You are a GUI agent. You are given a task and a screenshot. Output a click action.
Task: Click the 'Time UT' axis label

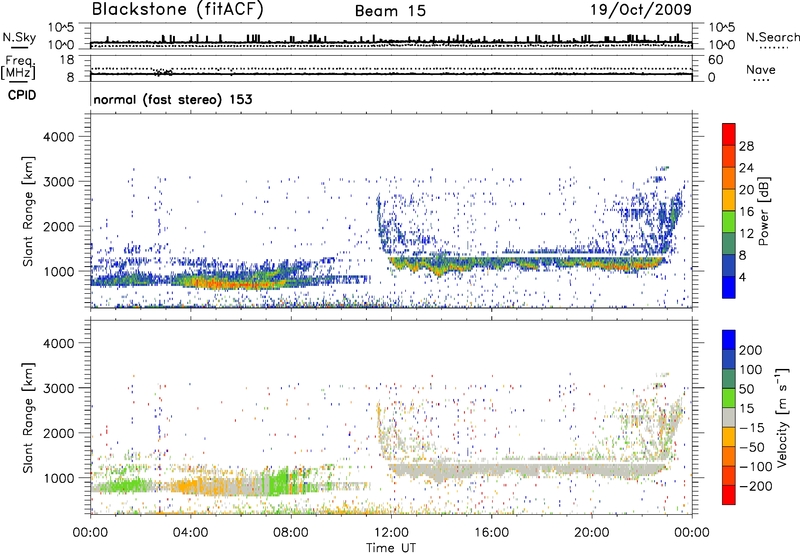(x=391, y=548)
